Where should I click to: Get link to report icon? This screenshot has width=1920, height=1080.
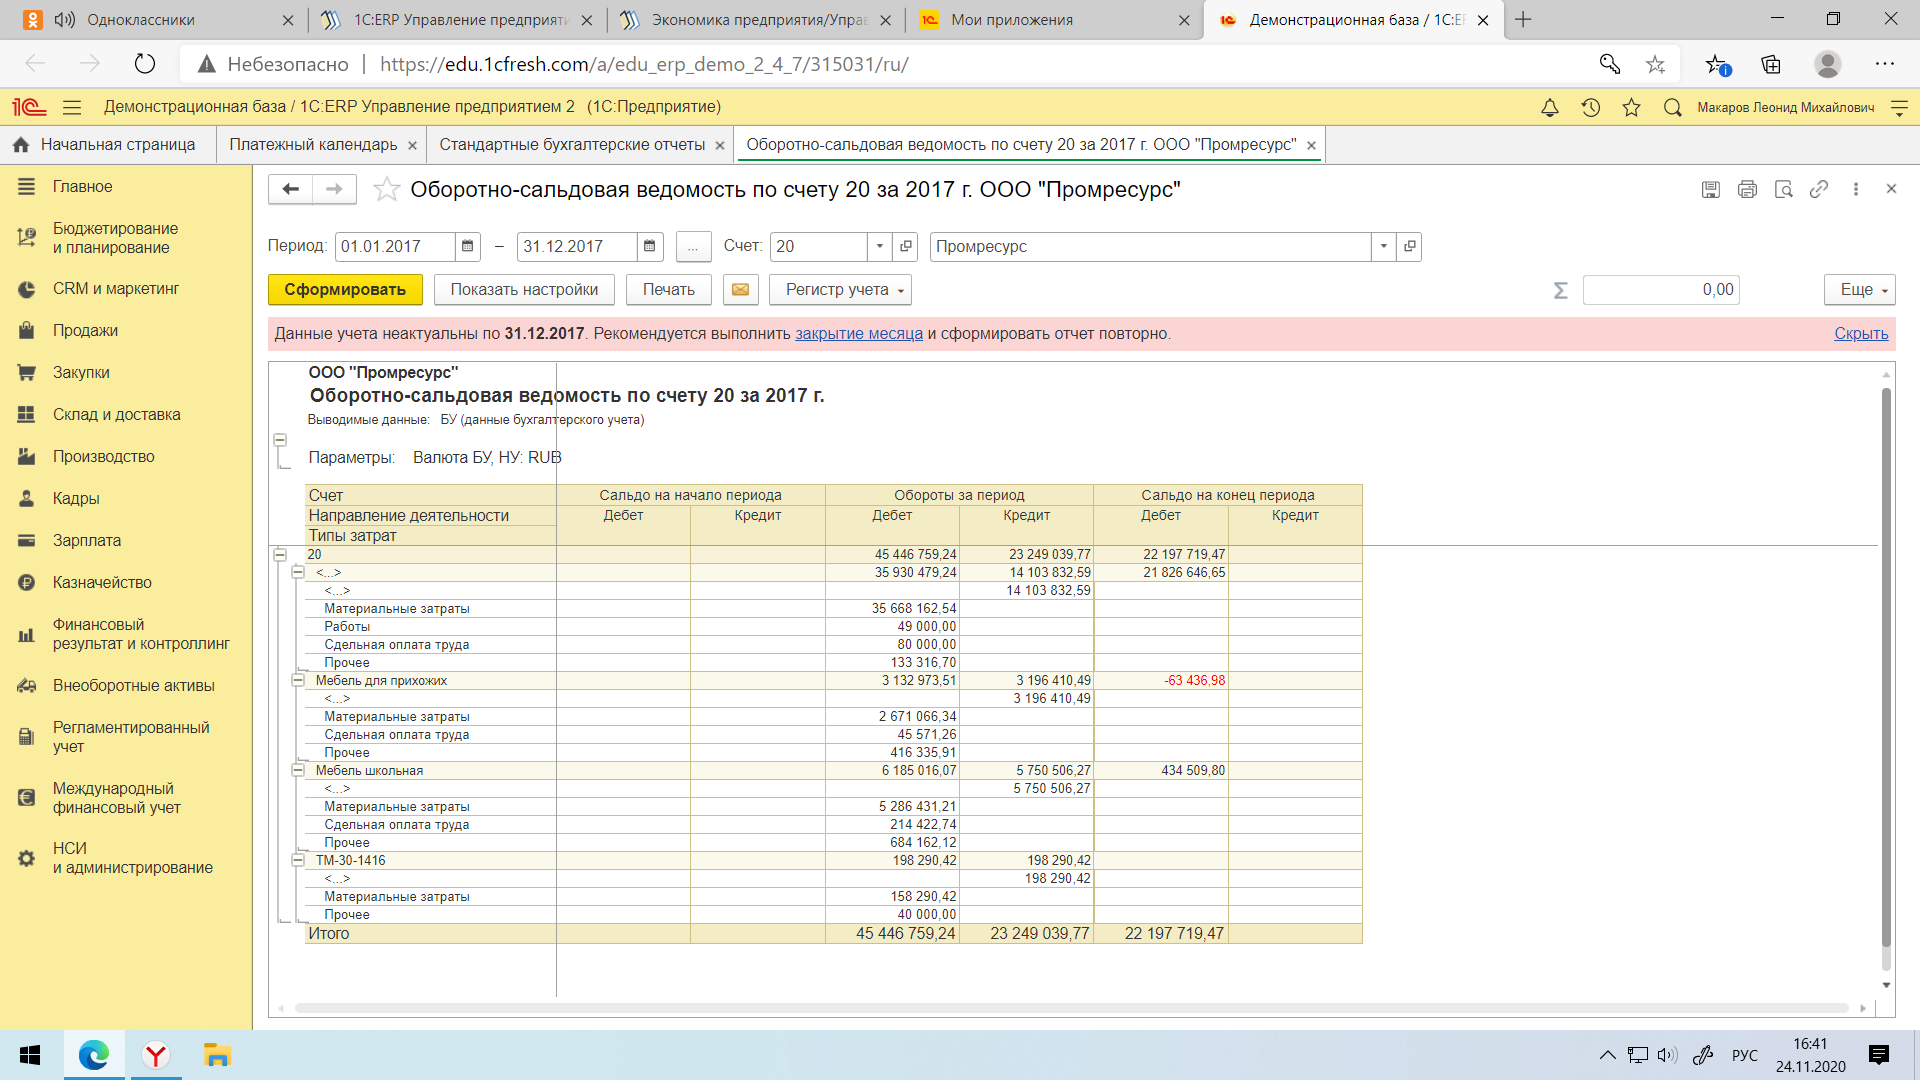pyautogui.click(x=1819, y=189)
